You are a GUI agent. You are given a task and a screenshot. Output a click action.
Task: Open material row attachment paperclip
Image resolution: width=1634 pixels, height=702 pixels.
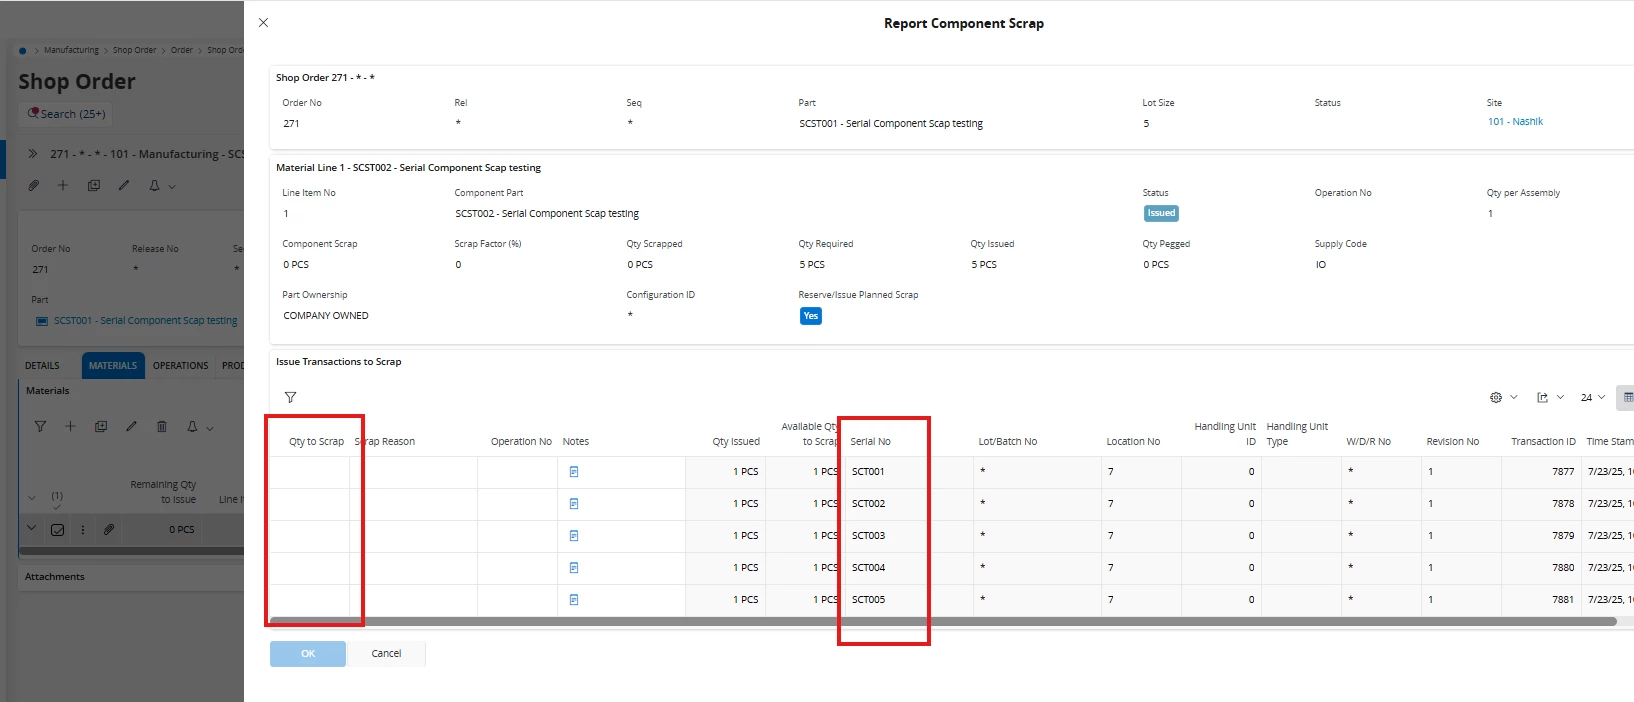[109, 529]
